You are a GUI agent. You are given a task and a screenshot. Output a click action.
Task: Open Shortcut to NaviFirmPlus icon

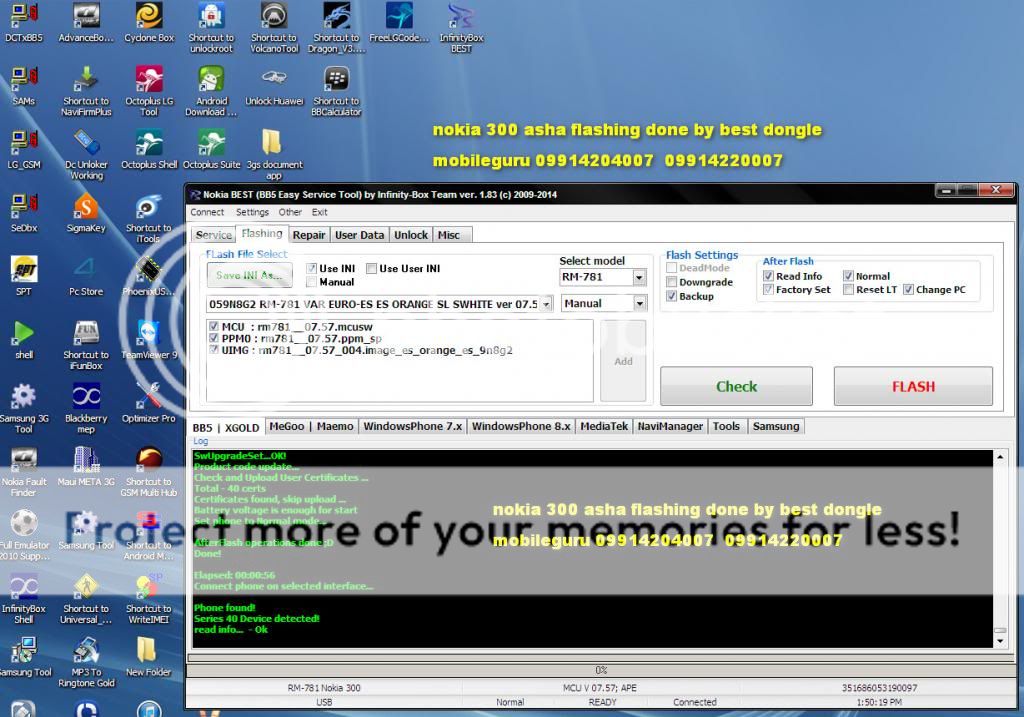(86, 91)
